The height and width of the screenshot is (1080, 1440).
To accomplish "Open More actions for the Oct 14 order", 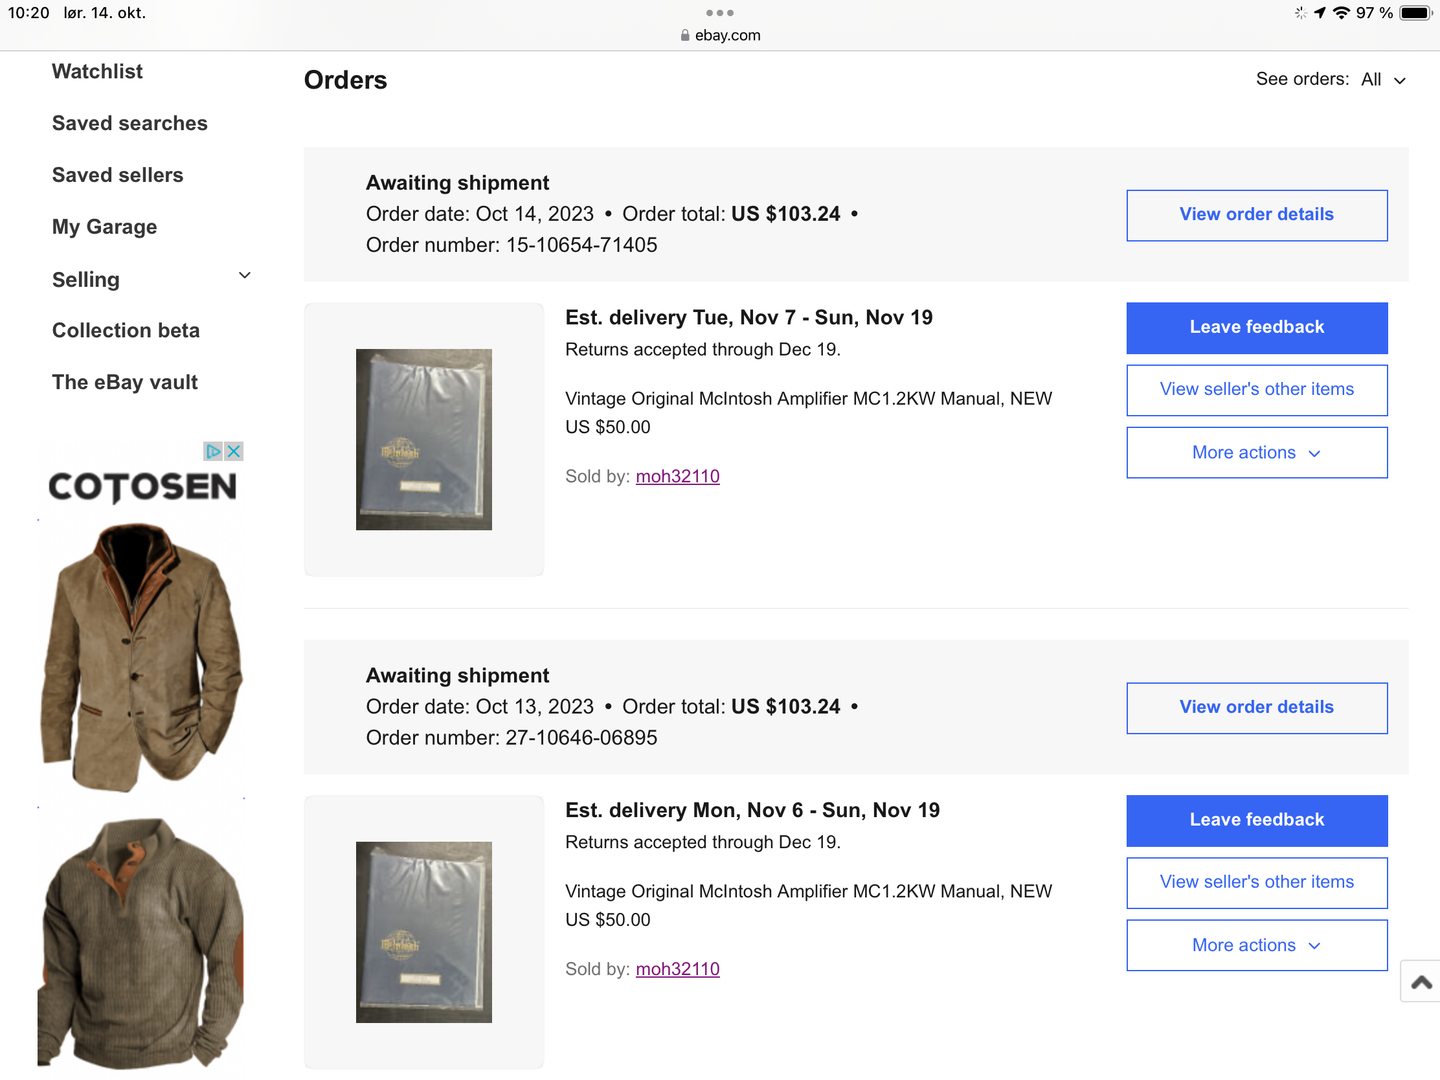I will pyautogui.click(x=1256, y=453).
